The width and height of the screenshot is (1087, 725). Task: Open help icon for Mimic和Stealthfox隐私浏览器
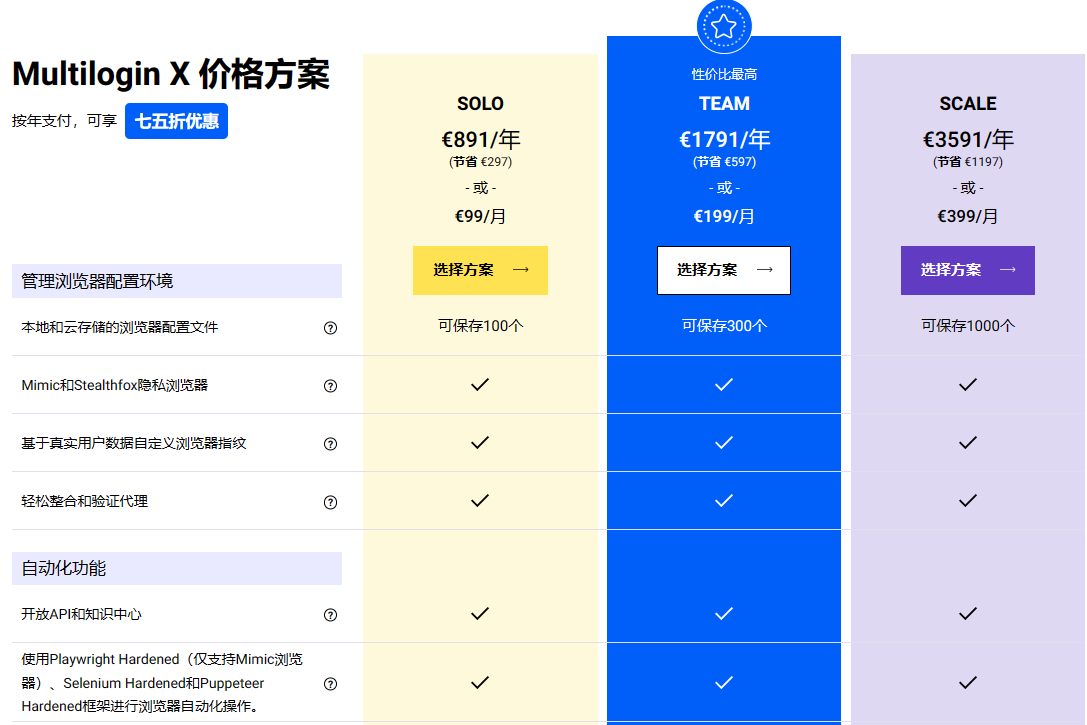[331, 386]
